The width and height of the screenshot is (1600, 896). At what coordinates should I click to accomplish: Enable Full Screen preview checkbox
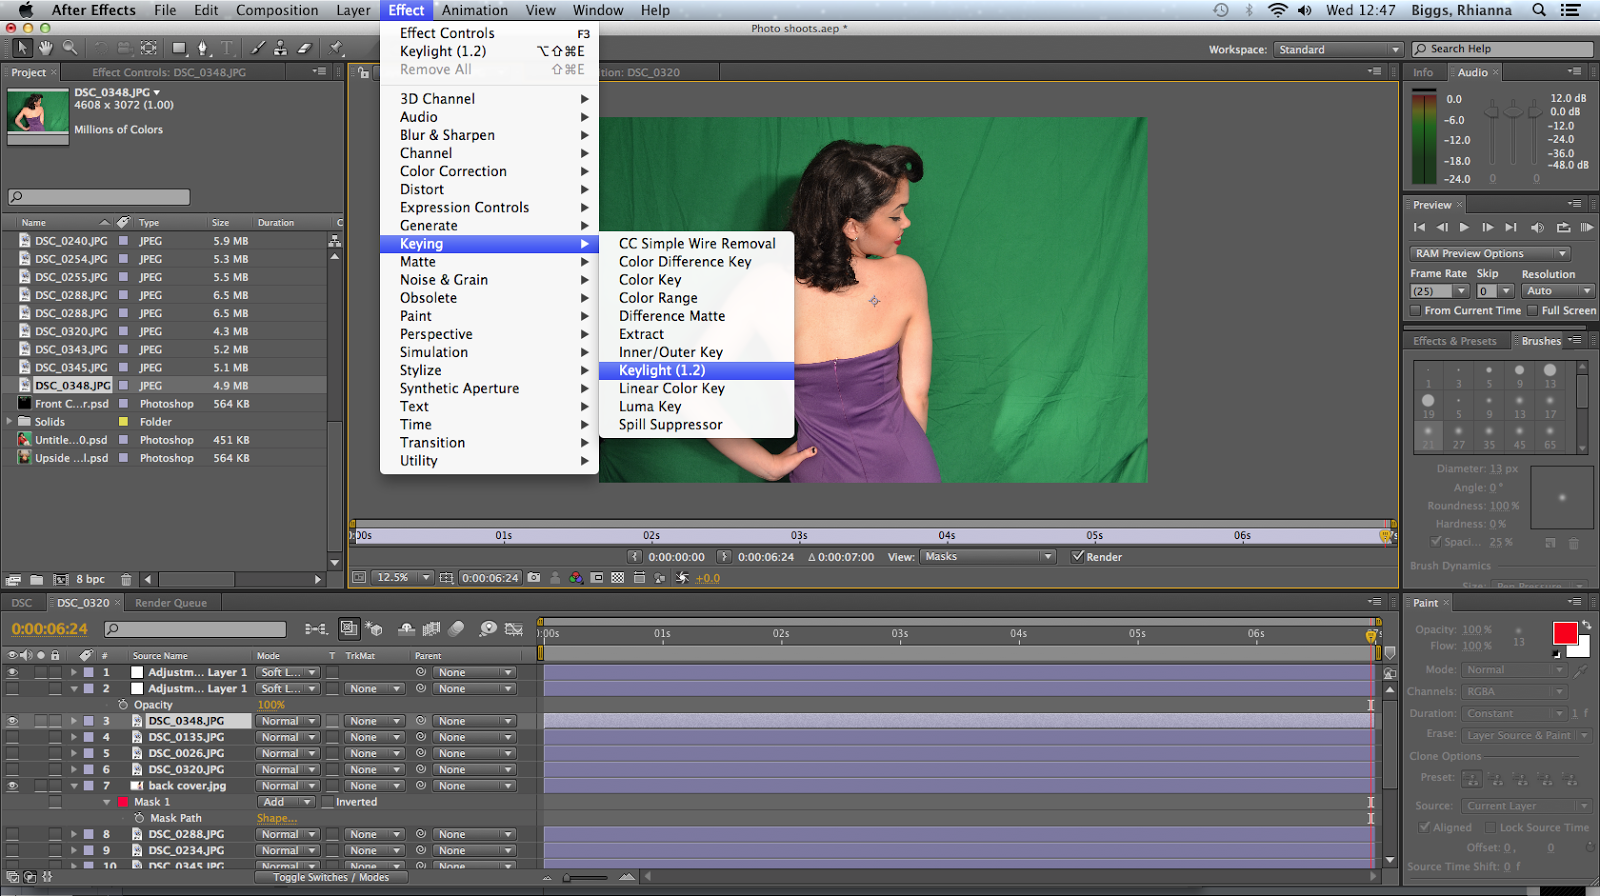pyautogui.click(x=1533, y=311)
